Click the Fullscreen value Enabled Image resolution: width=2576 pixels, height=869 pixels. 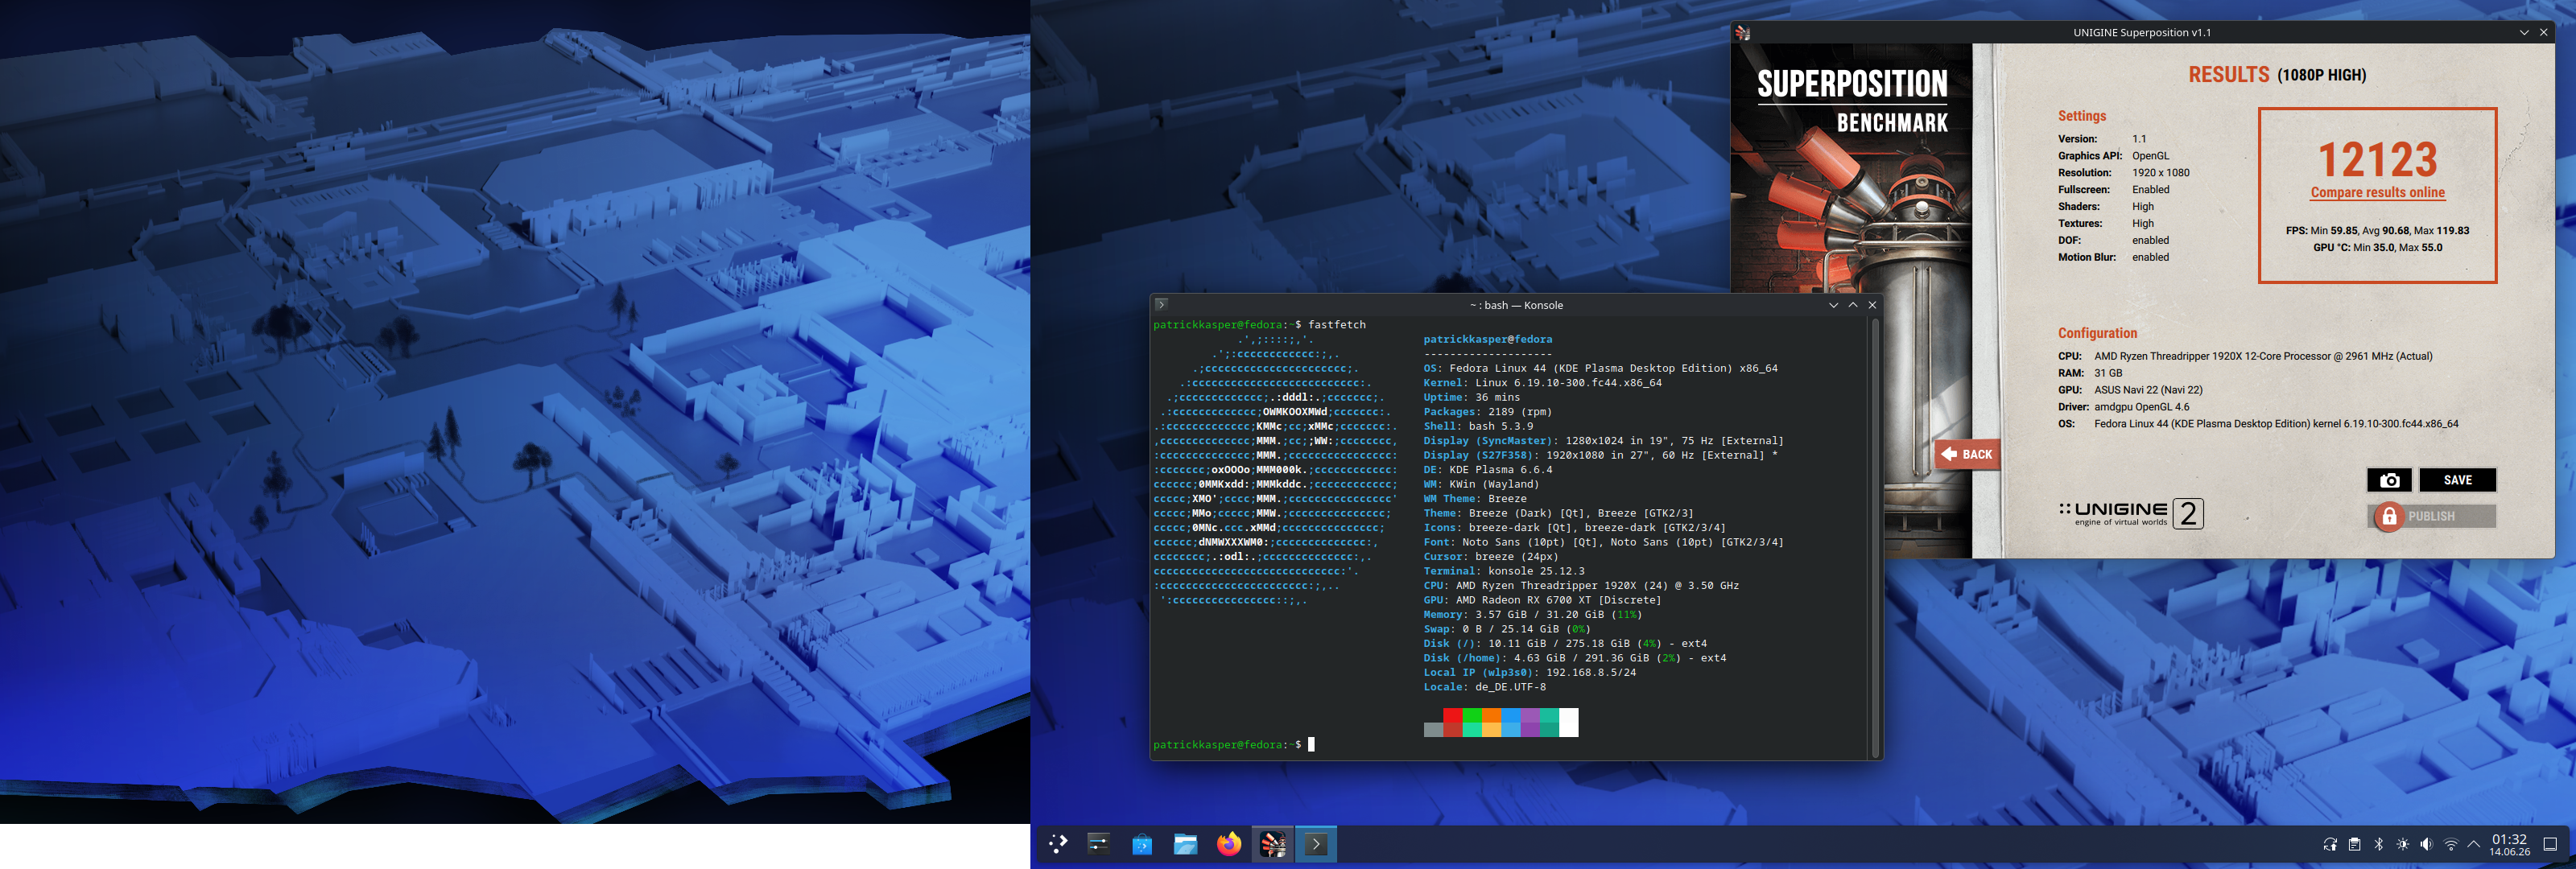[x=2150, y=190]
